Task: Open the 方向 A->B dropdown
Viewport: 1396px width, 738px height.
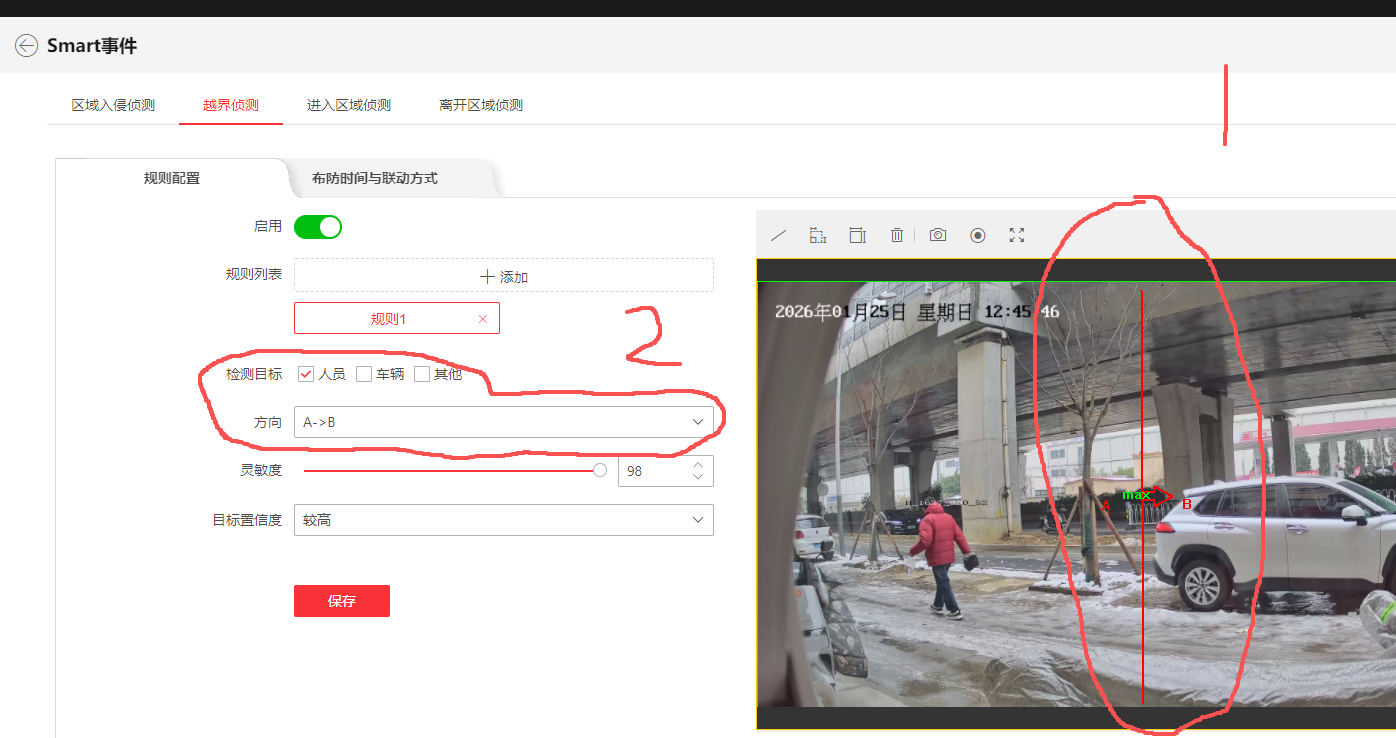Action: pyautogui.click(x=503, y=422)
